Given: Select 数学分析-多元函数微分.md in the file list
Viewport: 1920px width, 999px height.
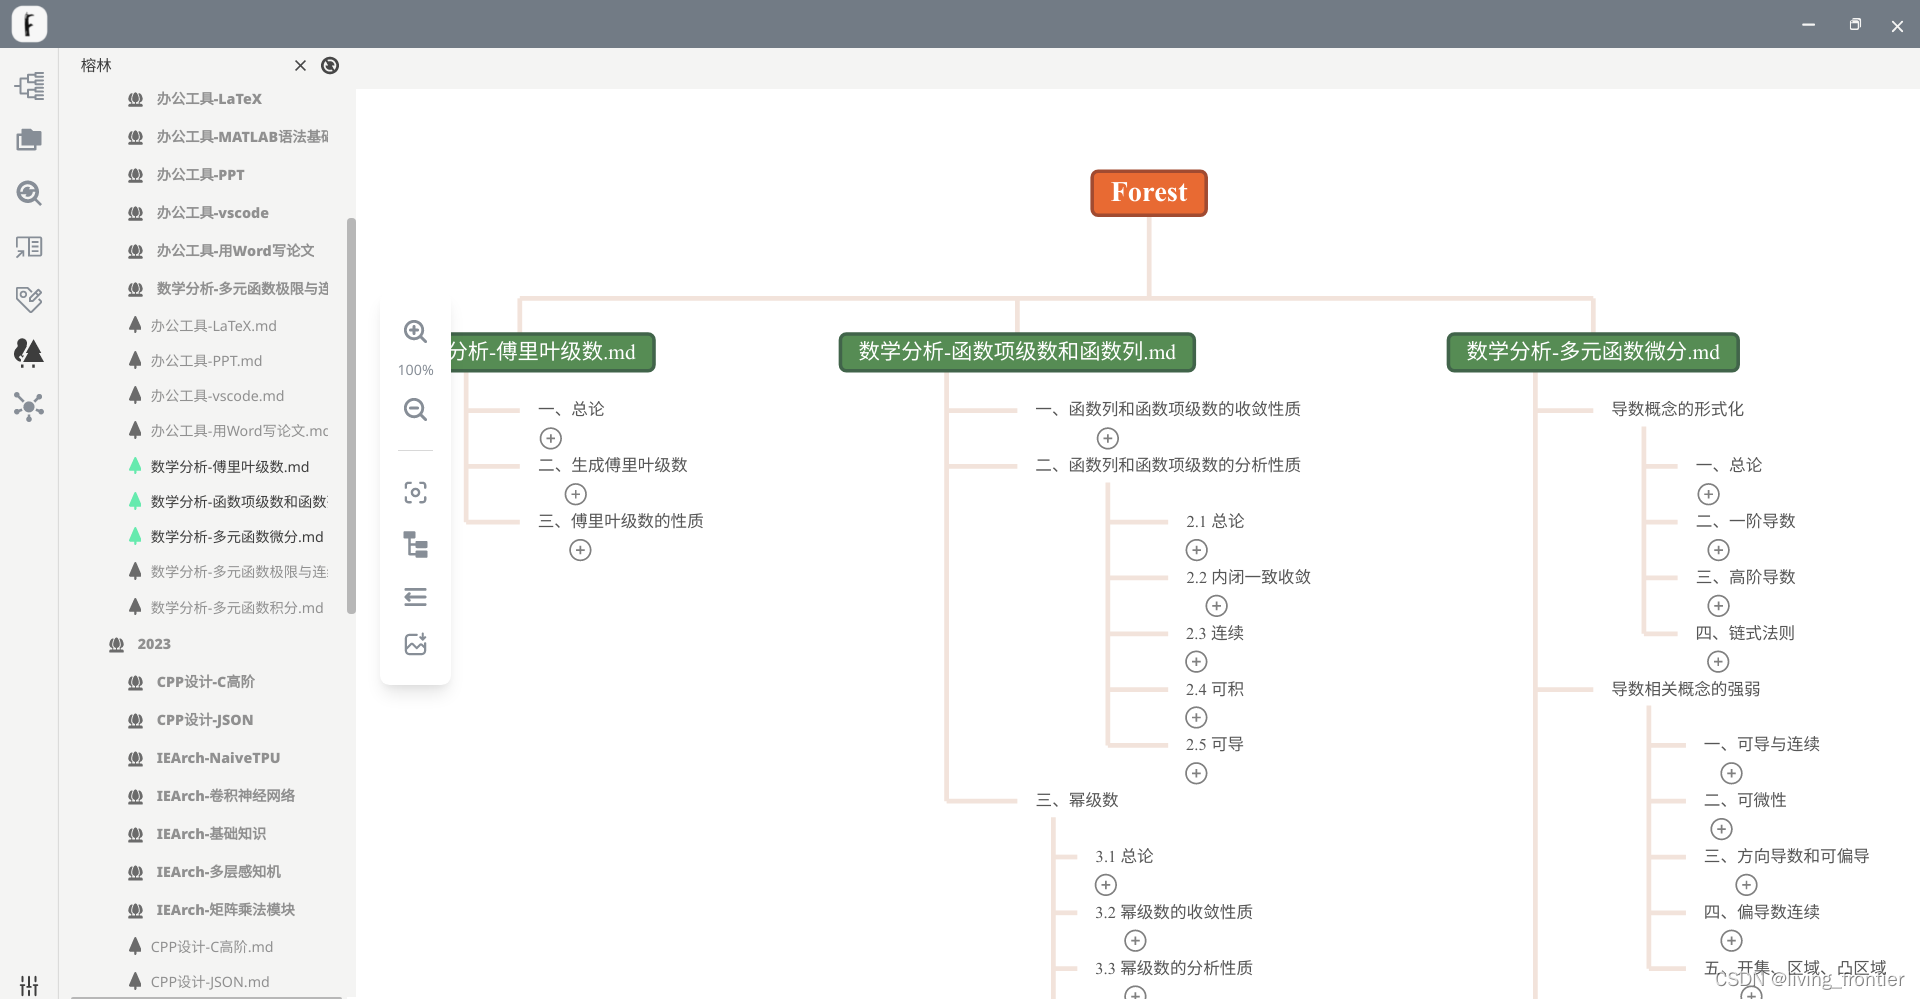Looking at the screenshot, I should pyautogui.click(x=236, y=537).
